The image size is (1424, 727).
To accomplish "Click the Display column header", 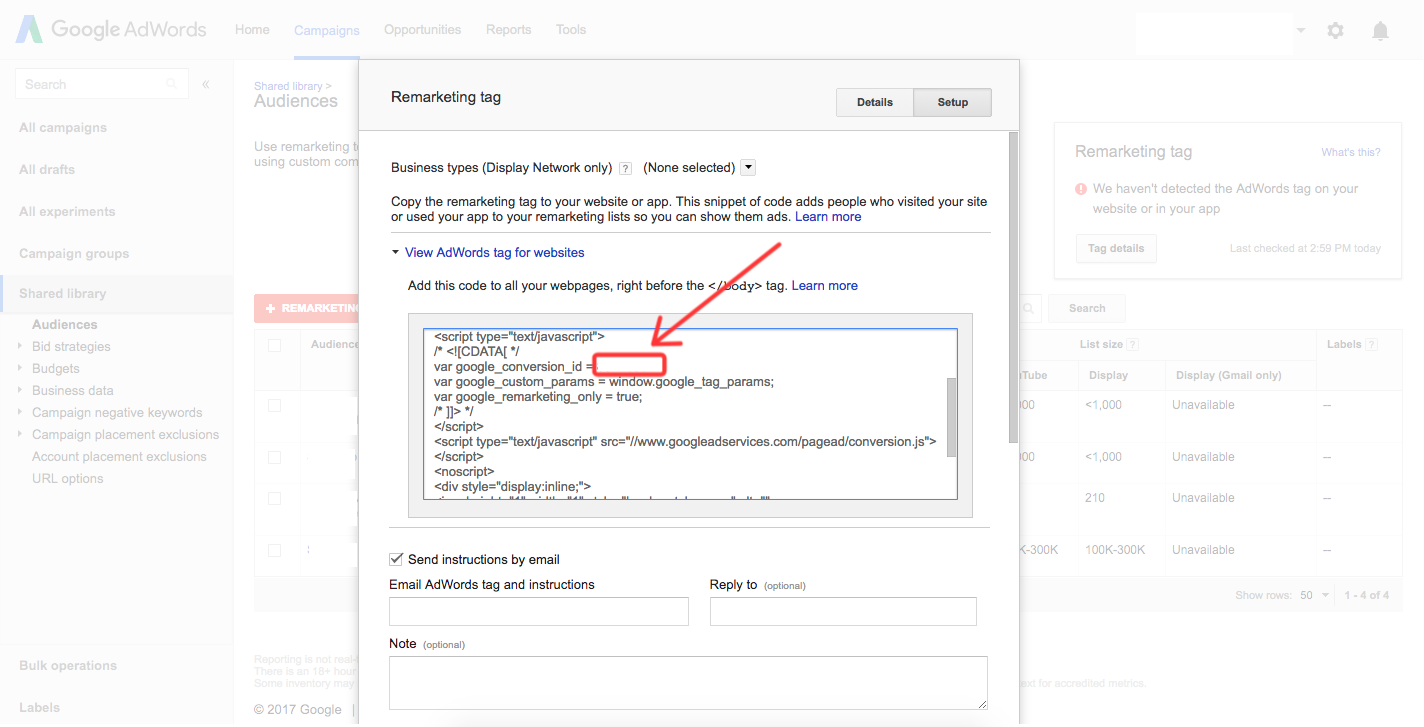I will [x=1108, y=376].
